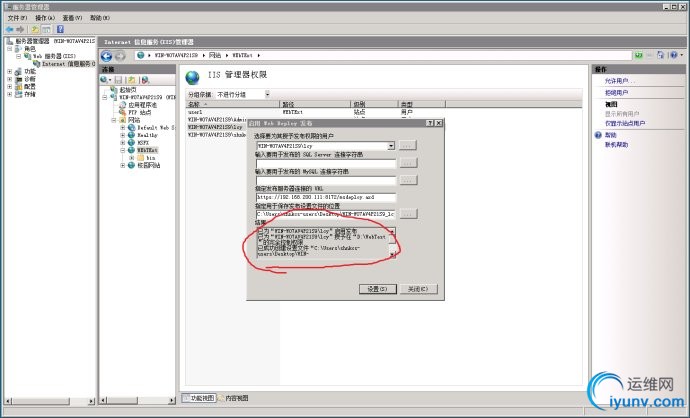Click the MySQL connection string field

[x=326, y=180]
